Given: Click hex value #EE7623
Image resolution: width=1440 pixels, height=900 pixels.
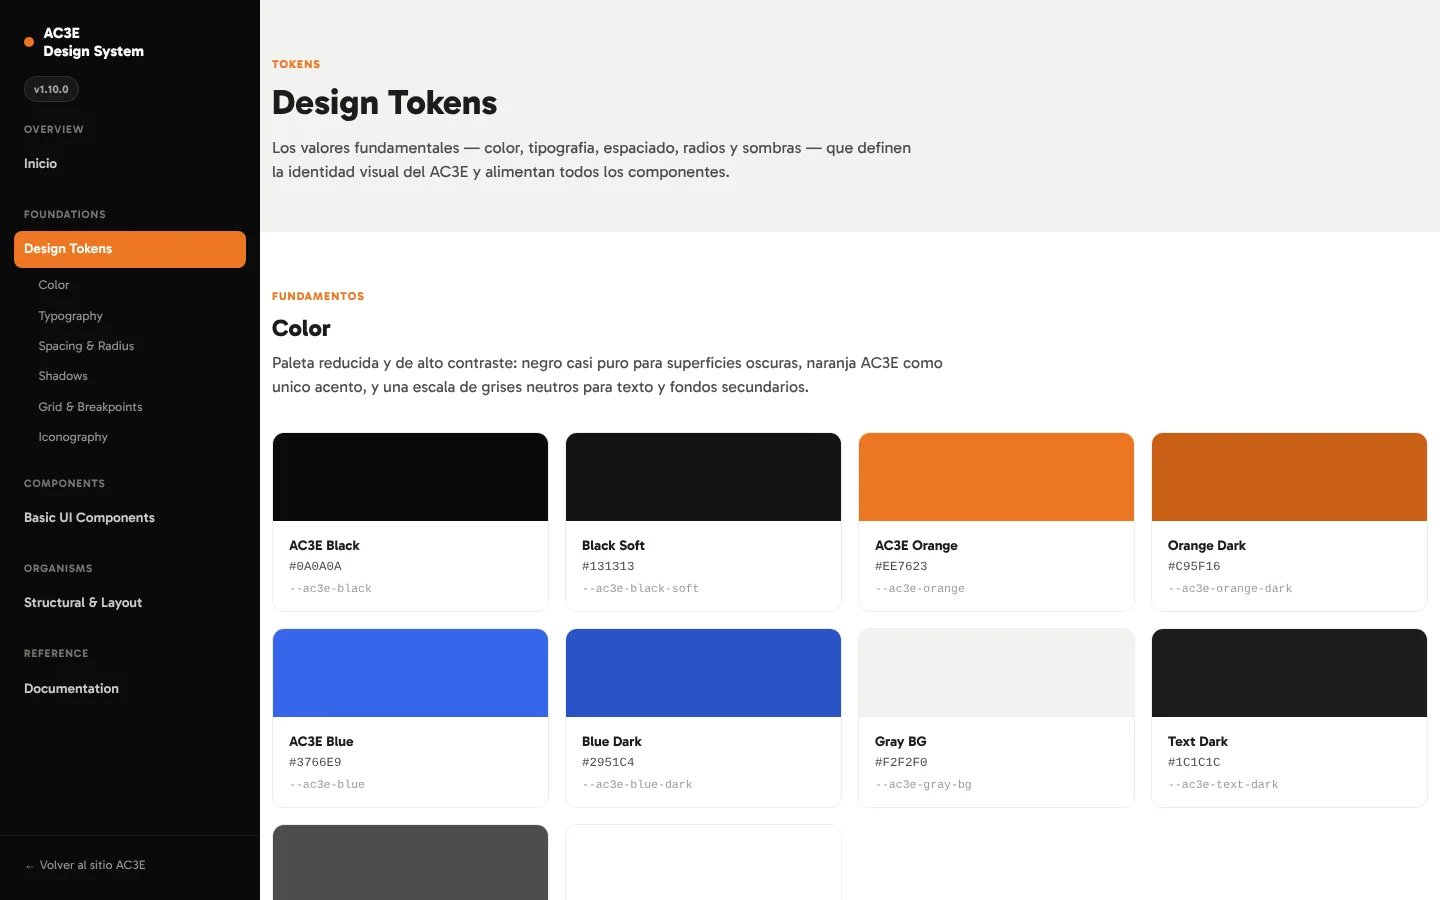Looking at the screenshot, I should click(901, 566).
